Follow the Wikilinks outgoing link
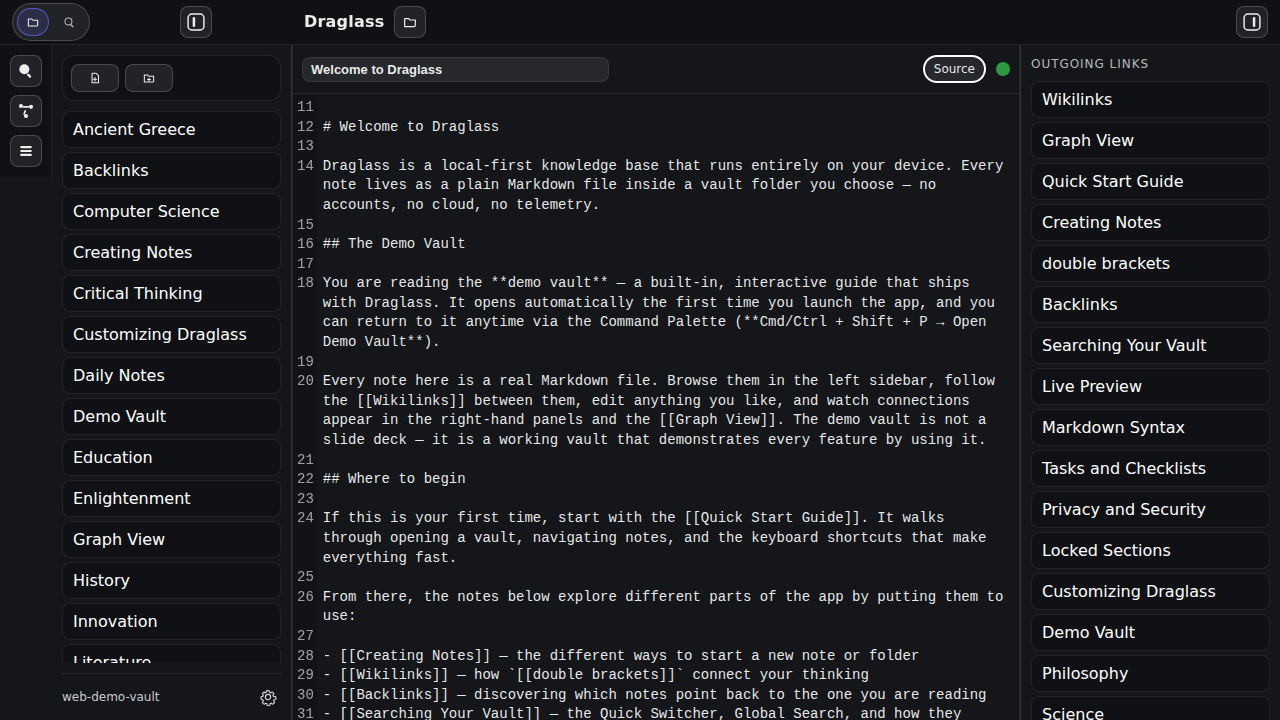 tap(1150, 99)
